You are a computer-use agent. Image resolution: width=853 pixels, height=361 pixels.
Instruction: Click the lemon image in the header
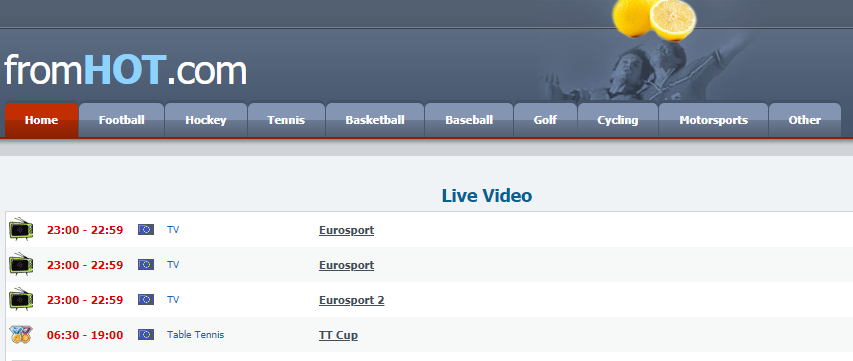coord(654,19)
